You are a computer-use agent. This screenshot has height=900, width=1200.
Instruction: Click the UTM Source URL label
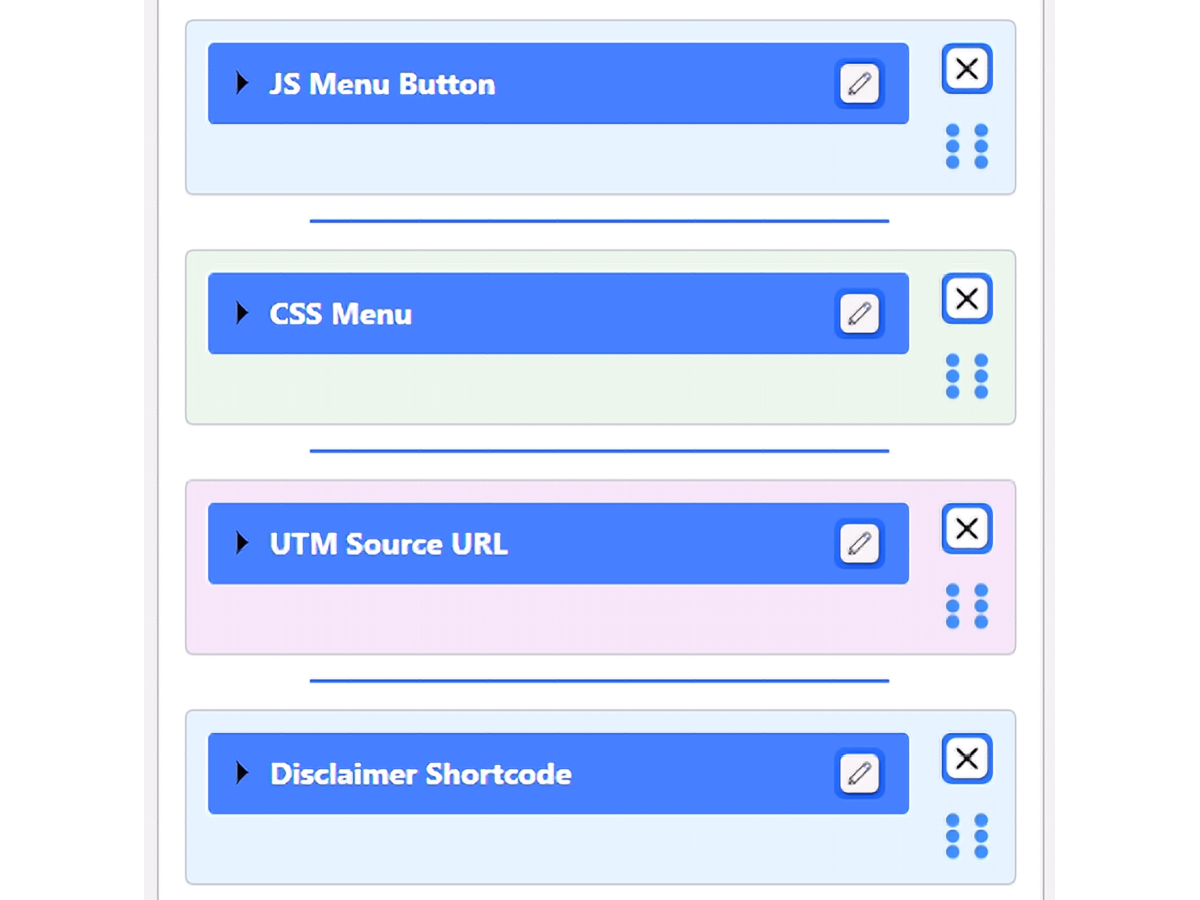[389, 544]
